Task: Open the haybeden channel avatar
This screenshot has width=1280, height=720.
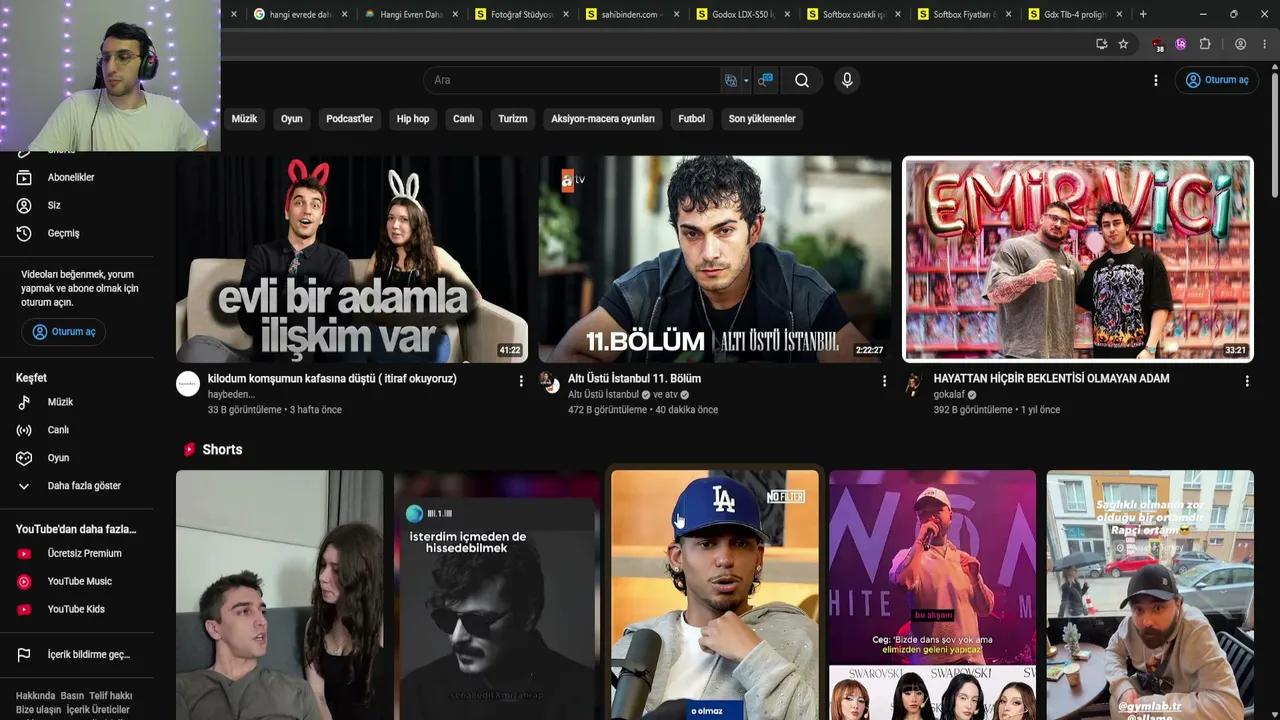Action: click(x=188, y=384)
